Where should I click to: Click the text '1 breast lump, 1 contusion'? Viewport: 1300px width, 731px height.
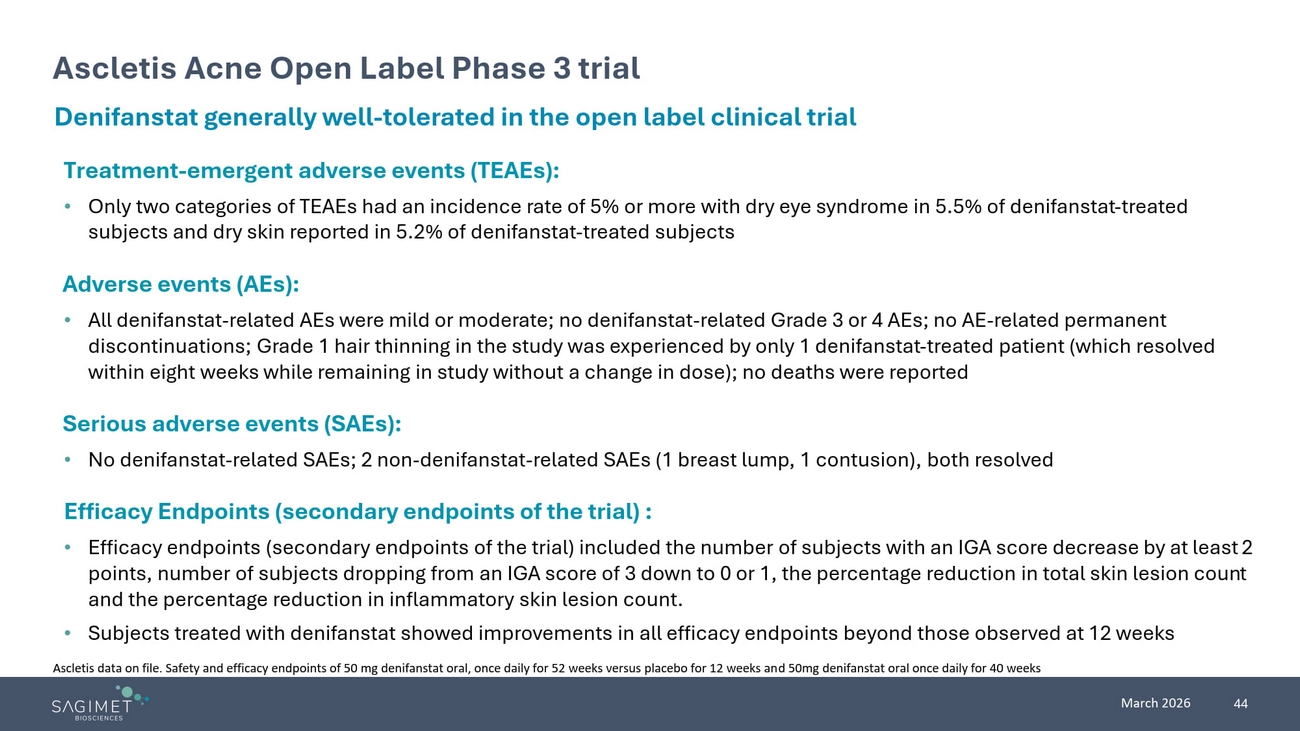787,461
